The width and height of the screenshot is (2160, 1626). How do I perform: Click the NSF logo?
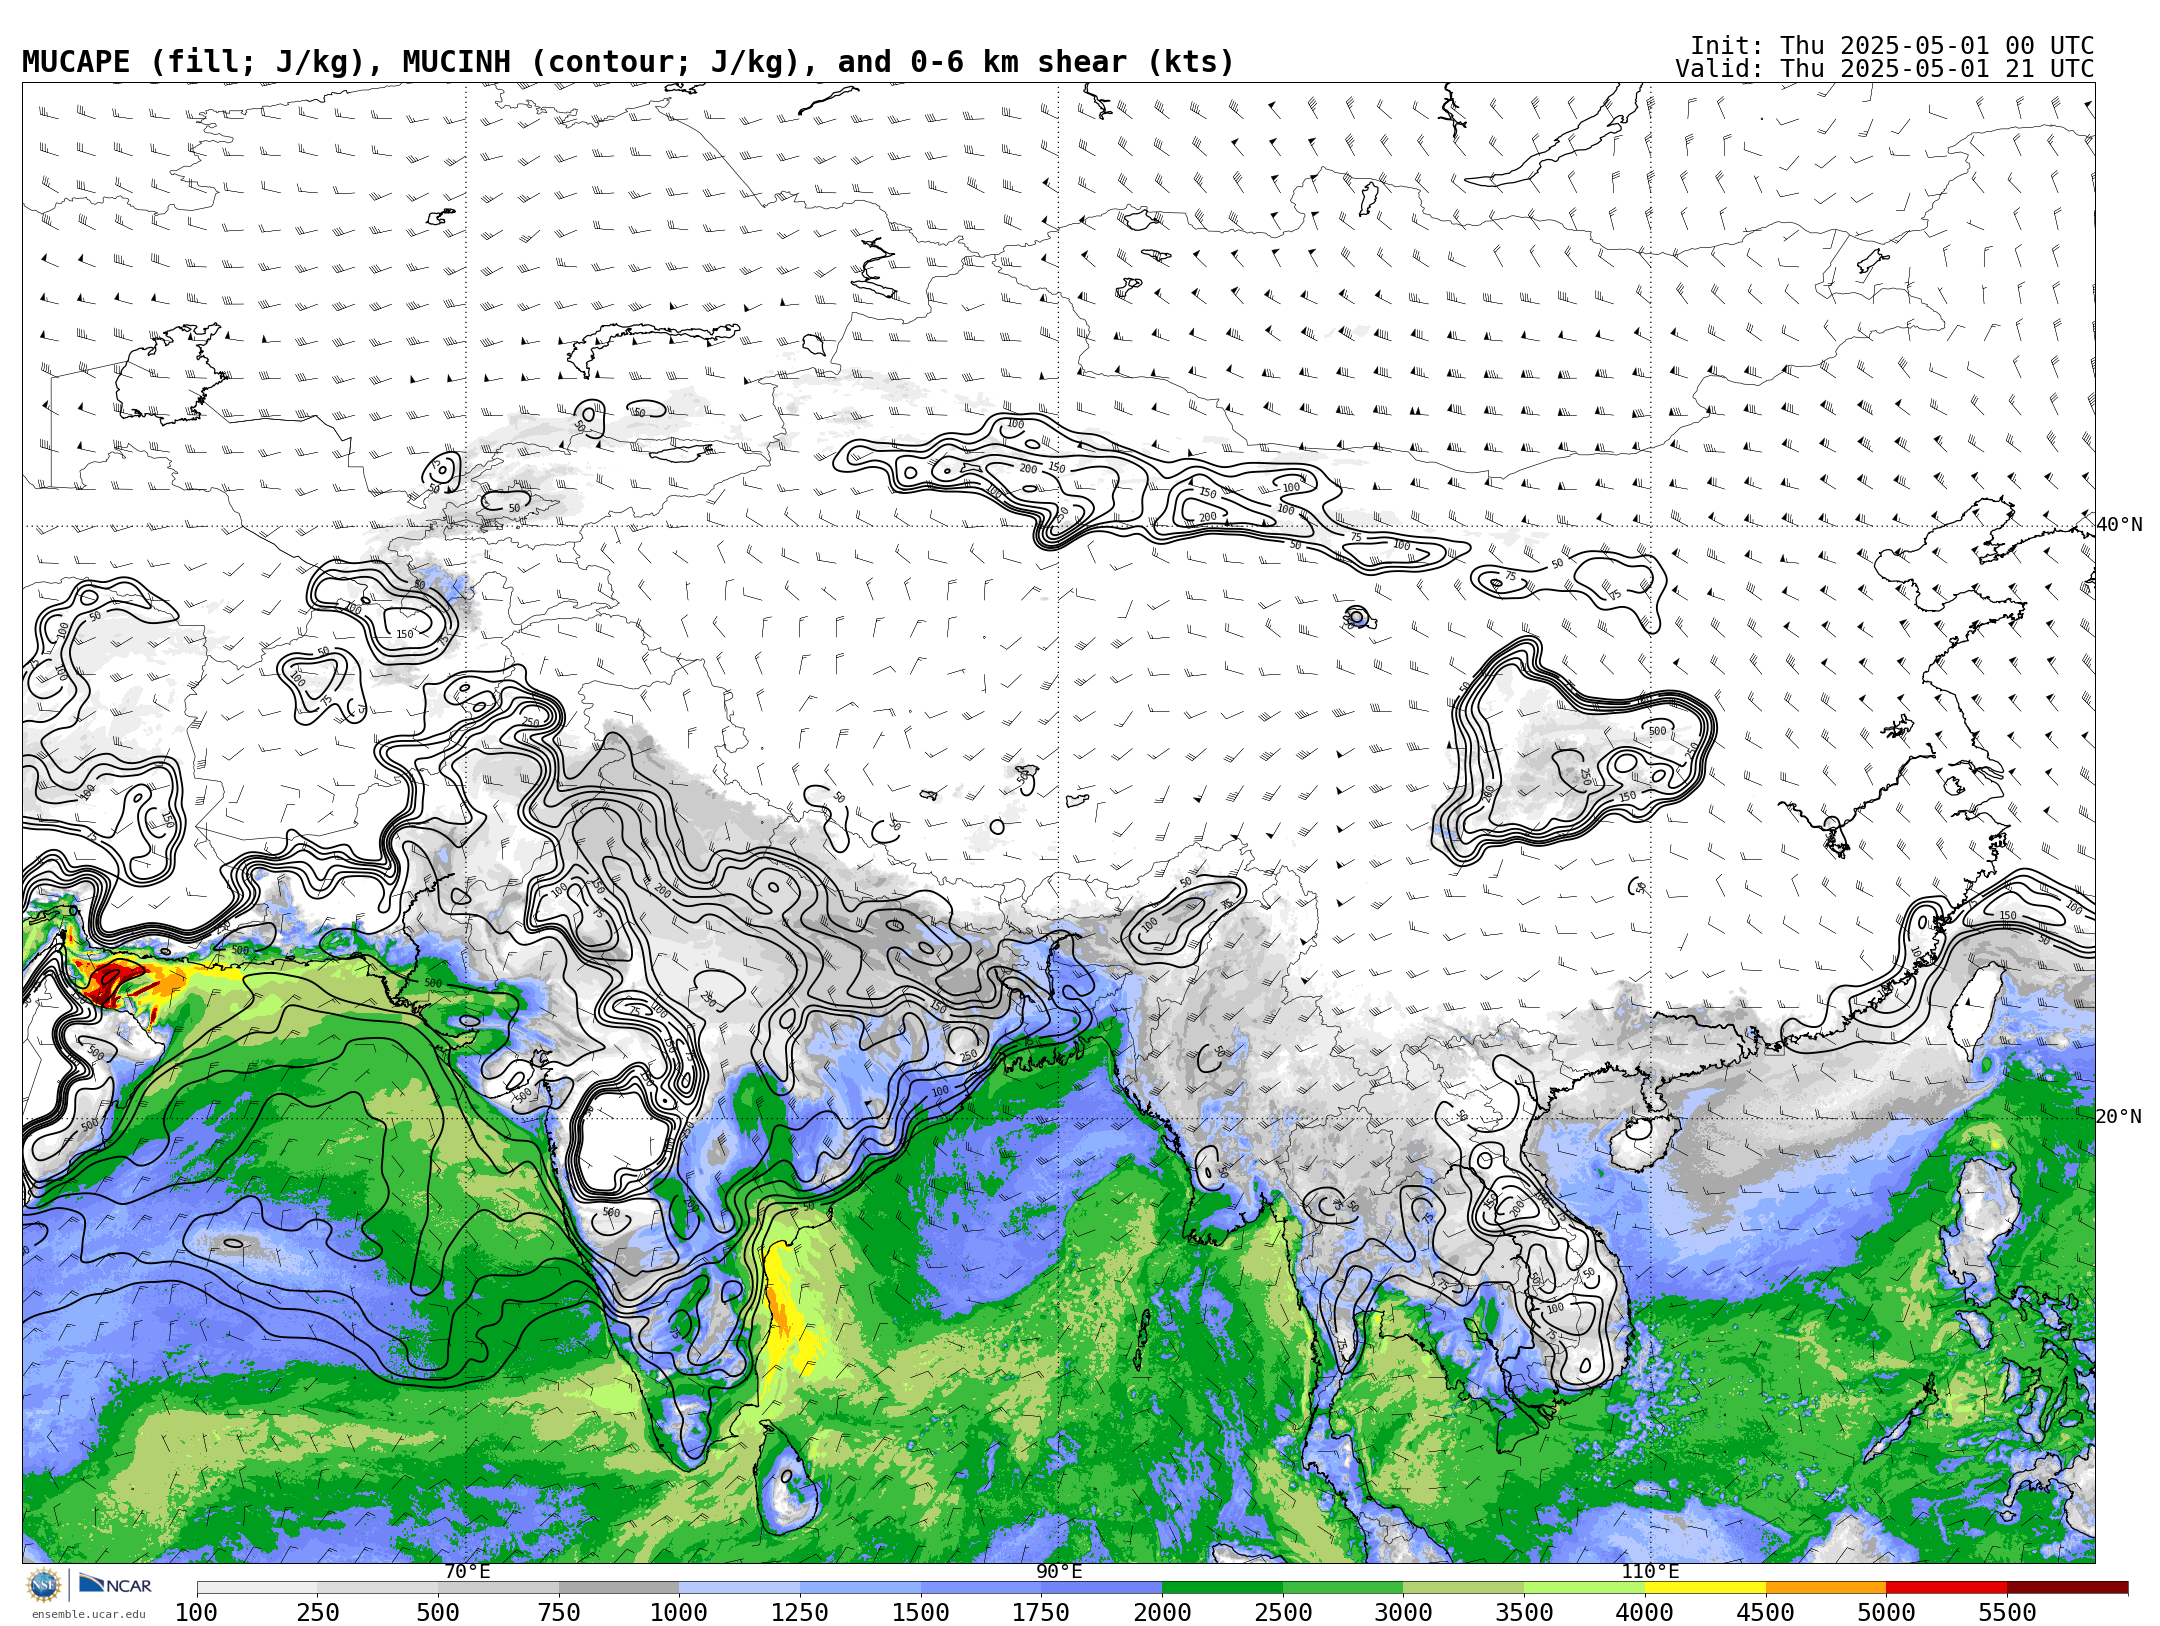coord(44,1585)
